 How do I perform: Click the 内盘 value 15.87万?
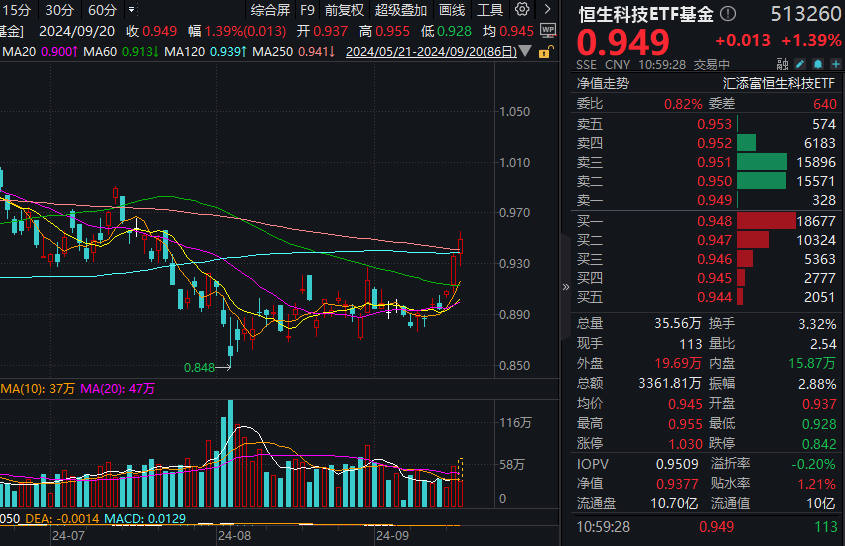pos(812,363)
